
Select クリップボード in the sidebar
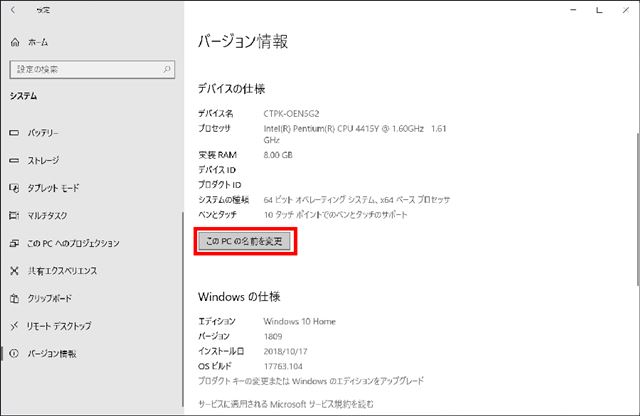pyautogui.click(x=49, y=298)
